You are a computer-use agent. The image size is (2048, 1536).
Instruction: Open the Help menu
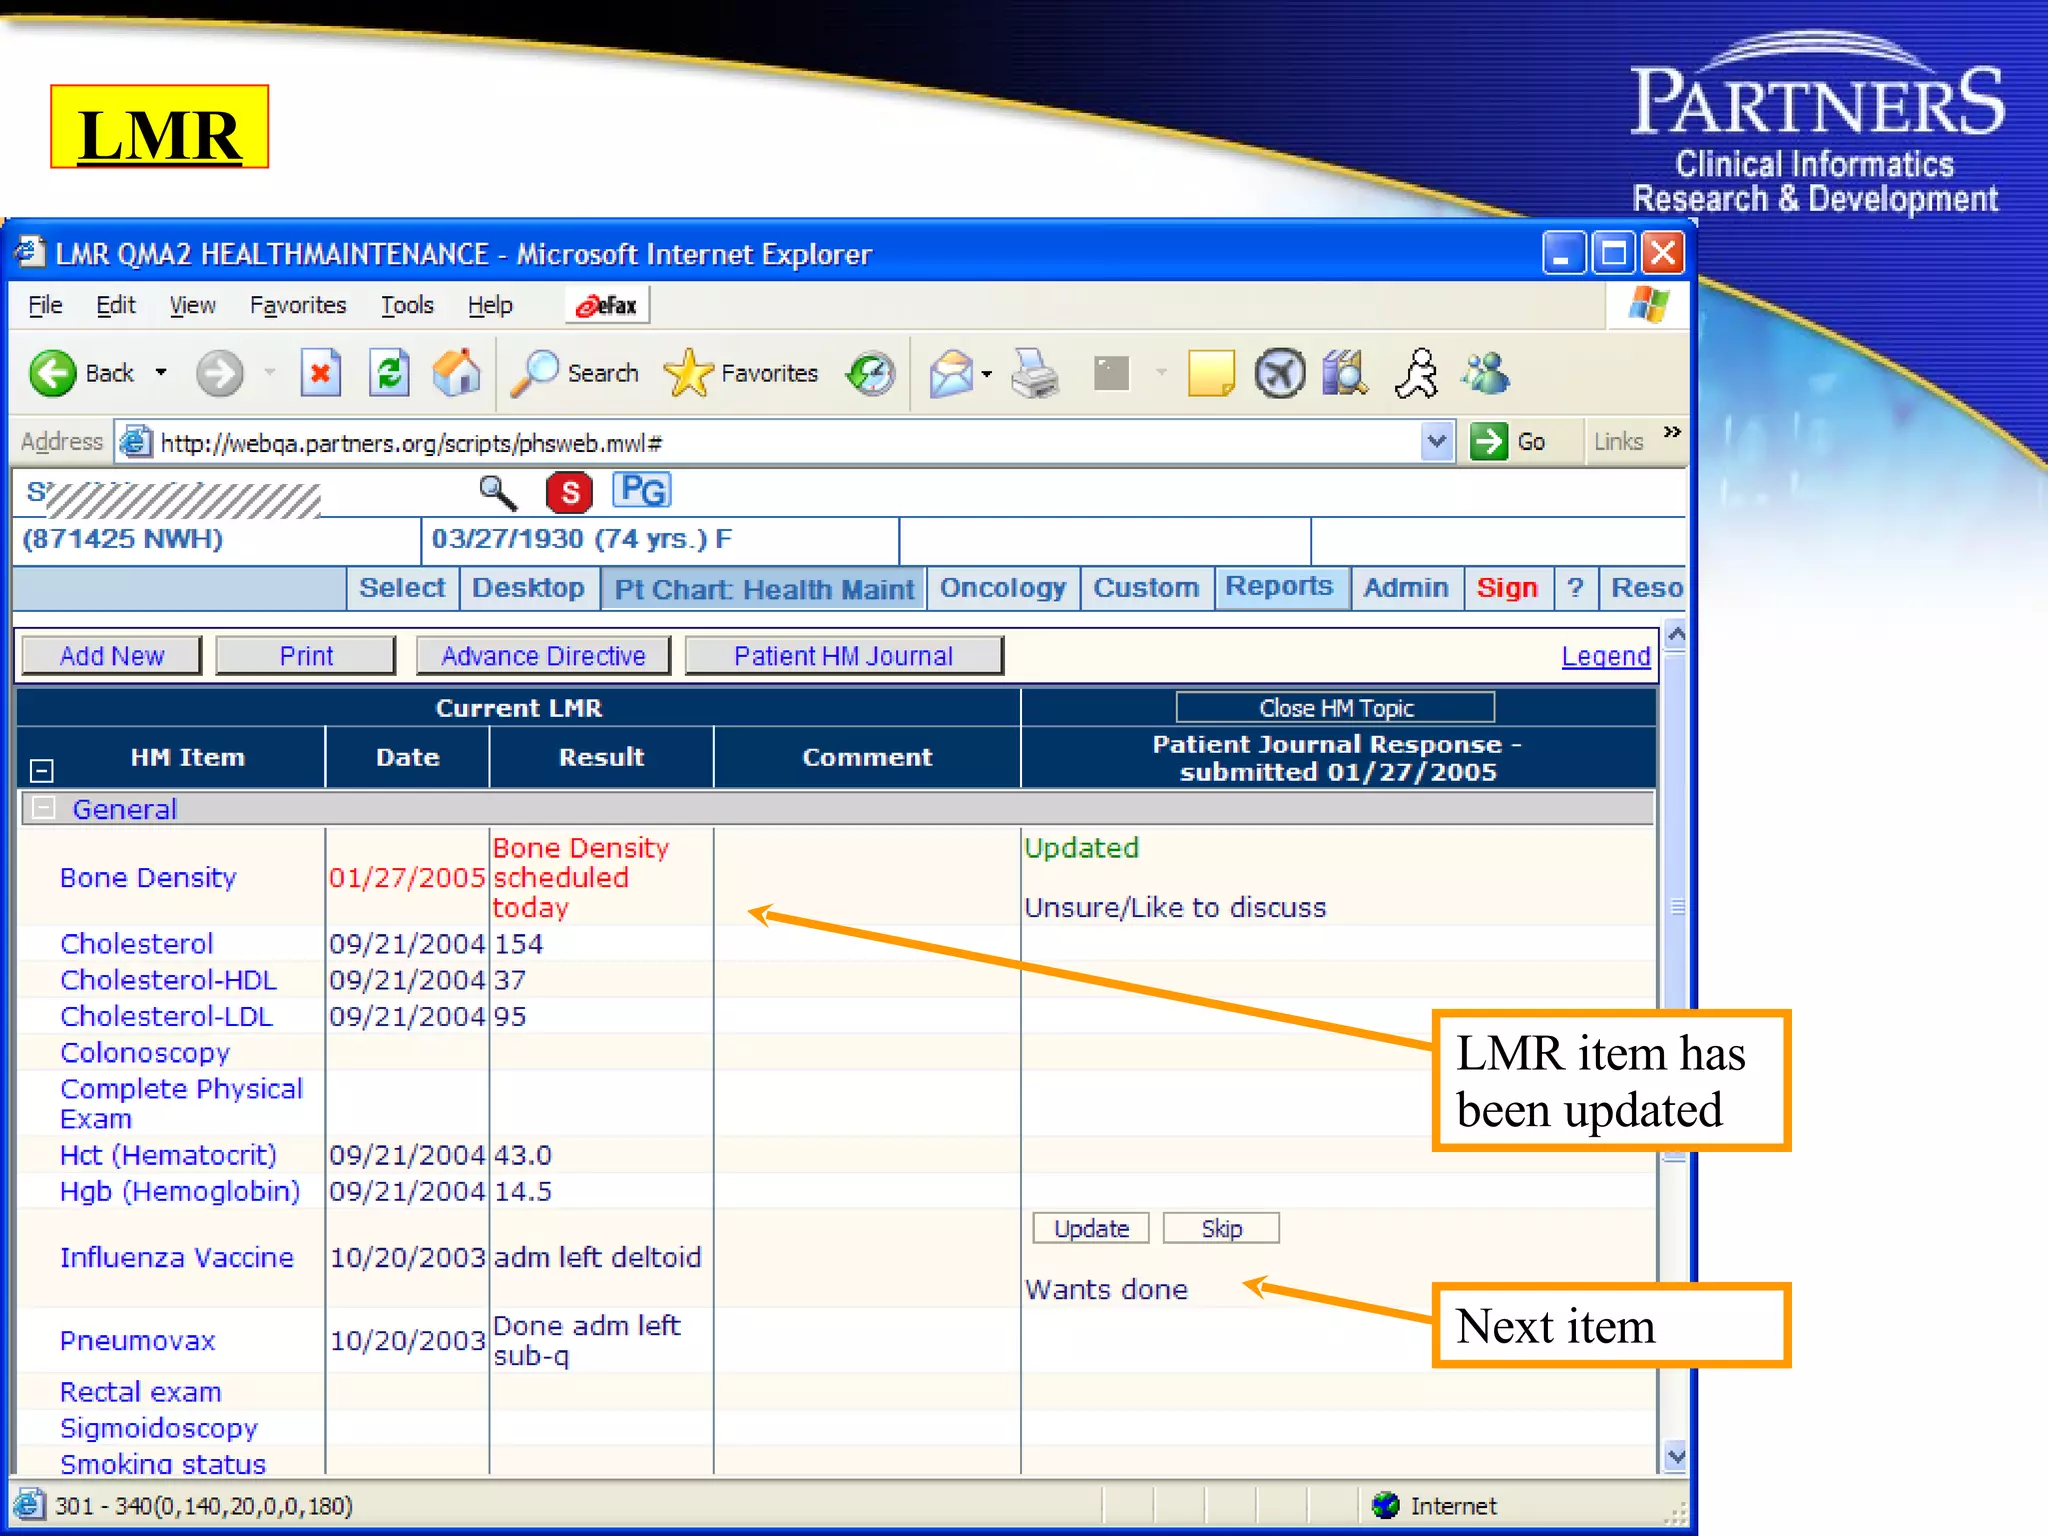coord(490,305)
